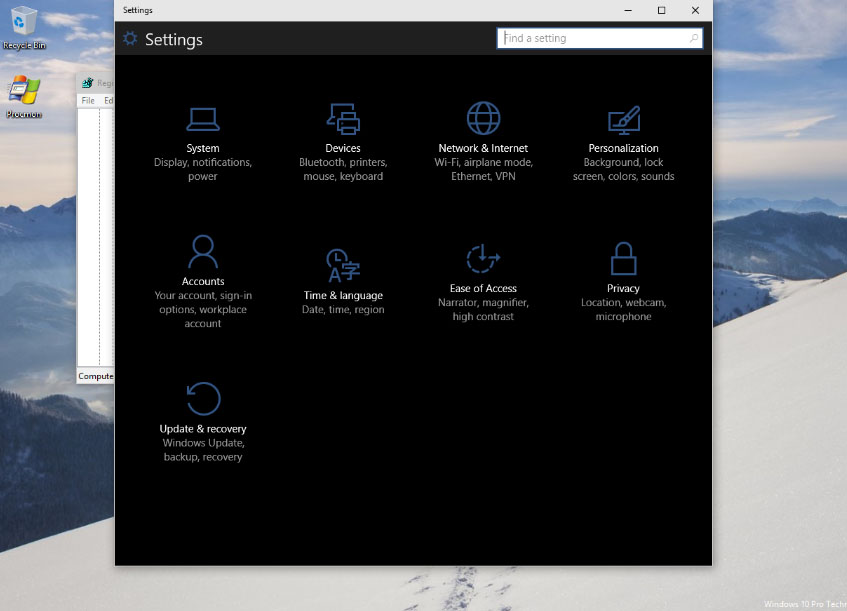Open the Network & Internet globe icon

pos(483,118)
